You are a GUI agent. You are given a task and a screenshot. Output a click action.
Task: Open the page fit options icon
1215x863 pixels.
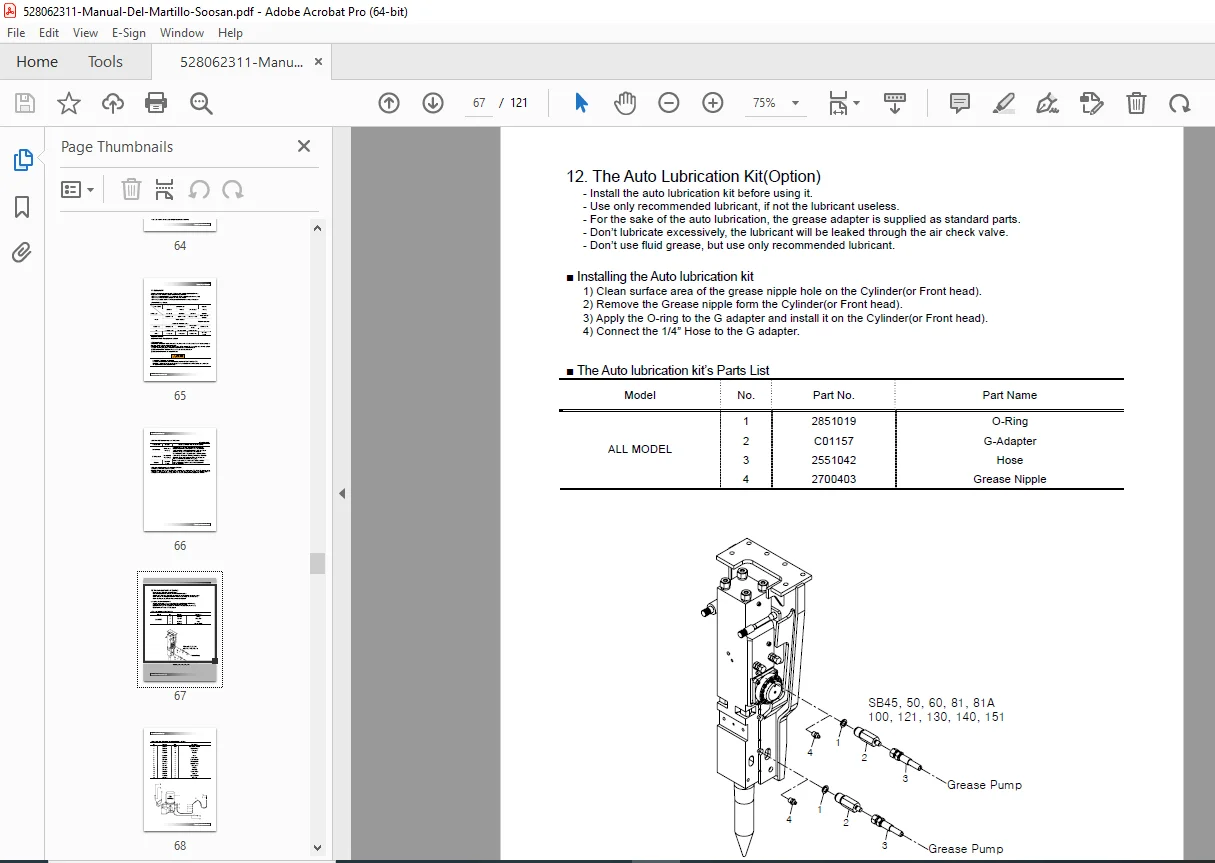(844, 103)
